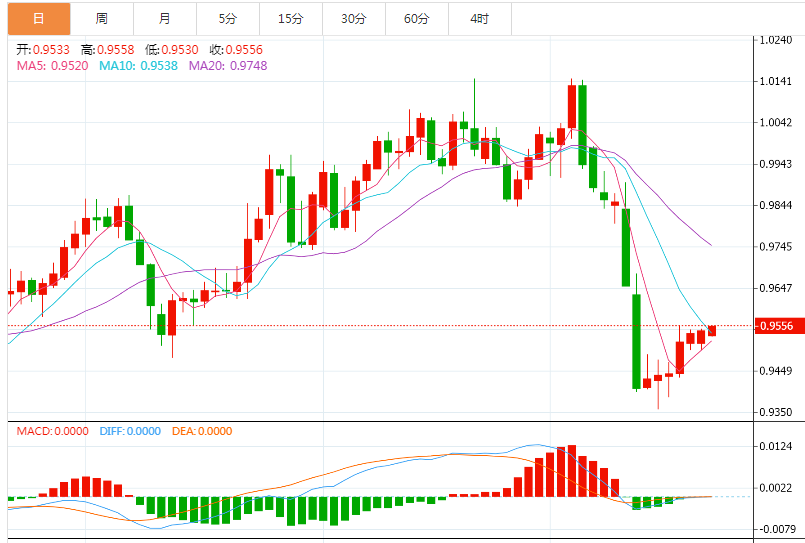Click the opening price value 0.9533
The image size is (805, 543).
point(51,50)
